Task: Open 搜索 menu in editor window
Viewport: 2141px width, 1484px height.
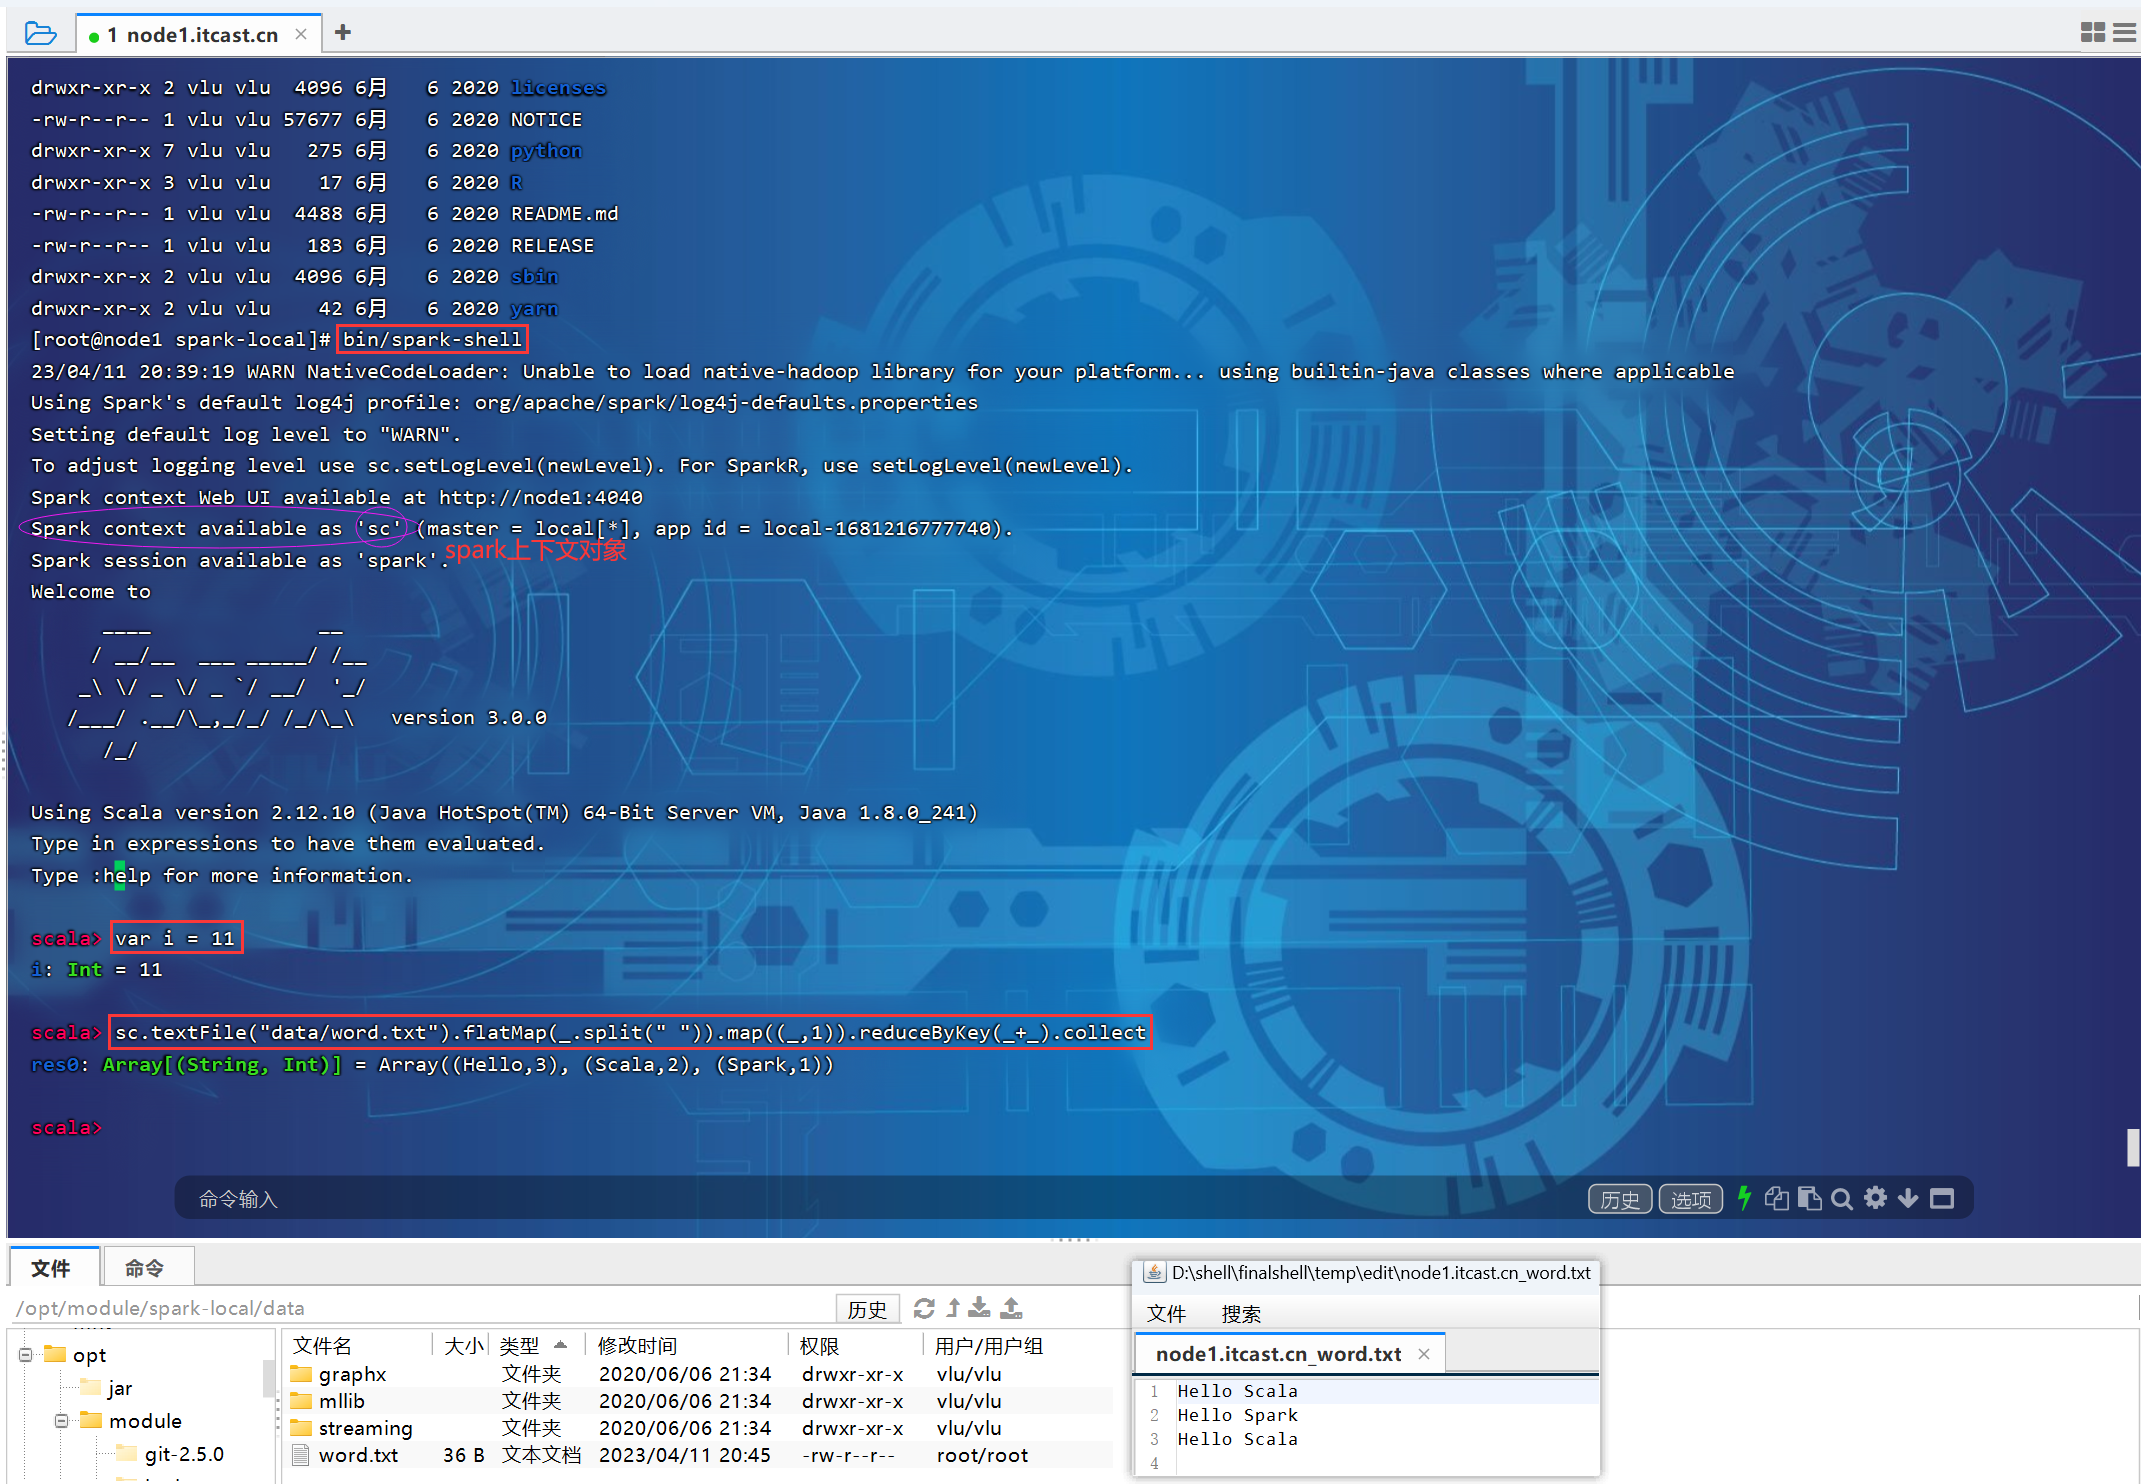Action: click(1241, 1313)
